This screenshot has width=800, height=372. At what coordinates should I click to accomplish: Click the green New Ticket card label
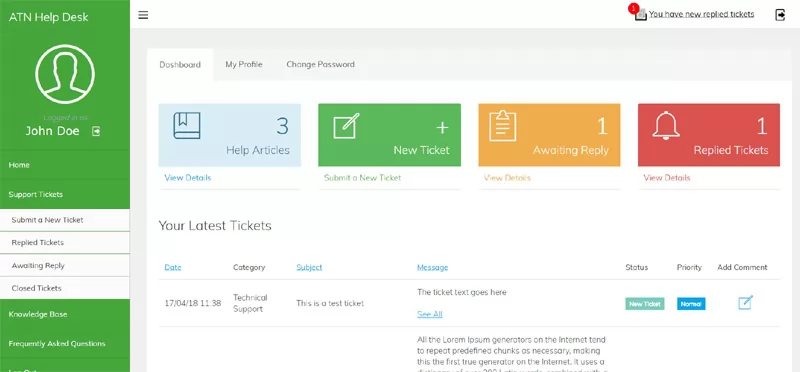pos(421,150)
